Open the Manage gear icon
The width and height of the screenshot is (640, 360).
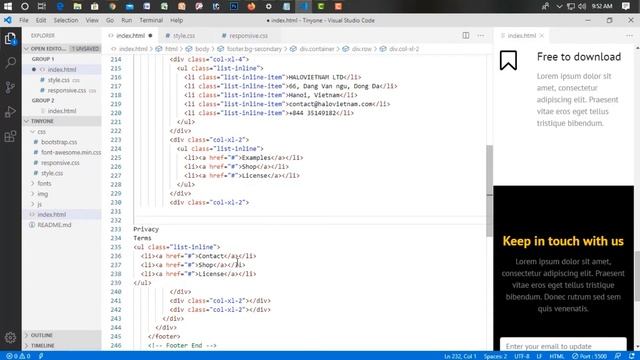click(x=10, y=338)
